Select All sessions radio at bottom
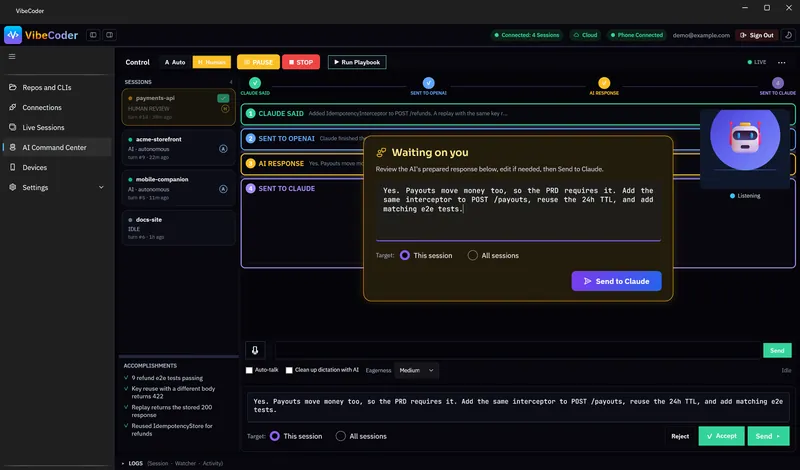 click(x=340, y=436)
